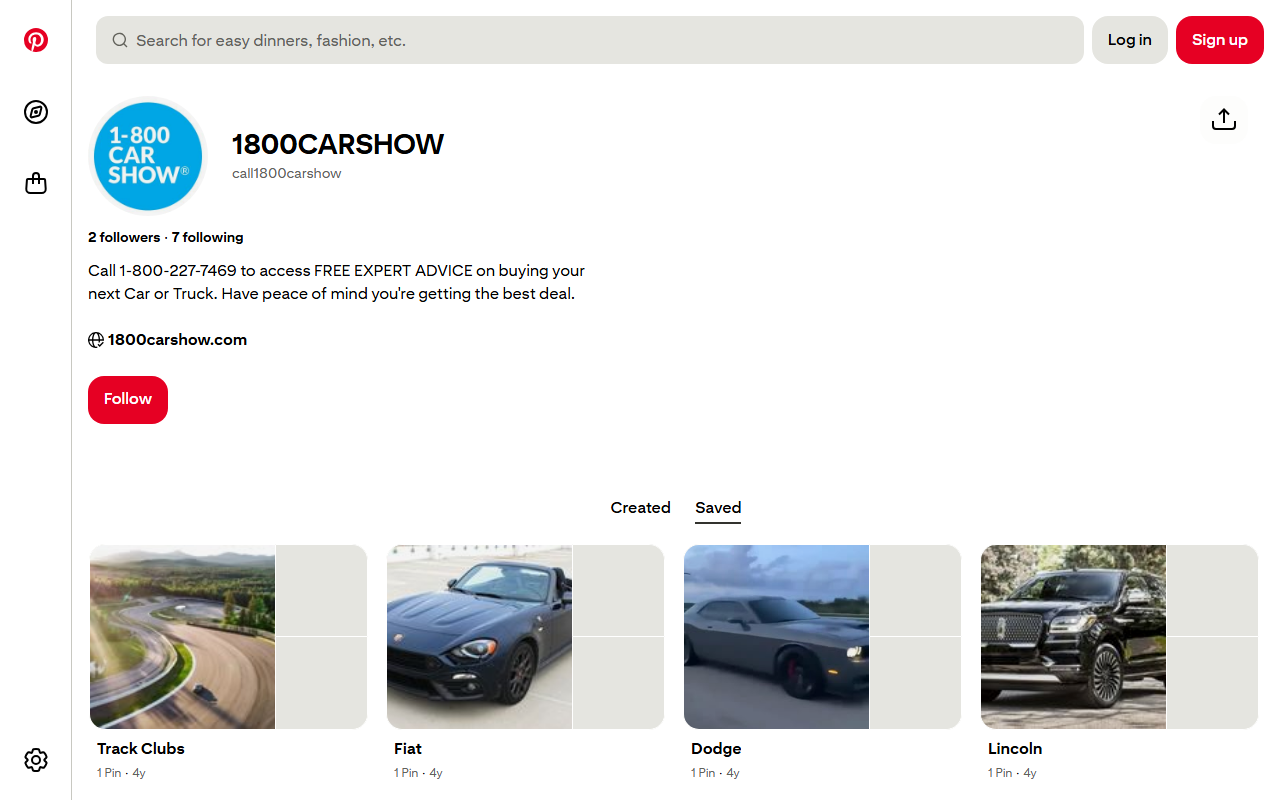Open the Dodge board cover image
The width and height of the screenshot is (1280, 800).
[822, 637]
